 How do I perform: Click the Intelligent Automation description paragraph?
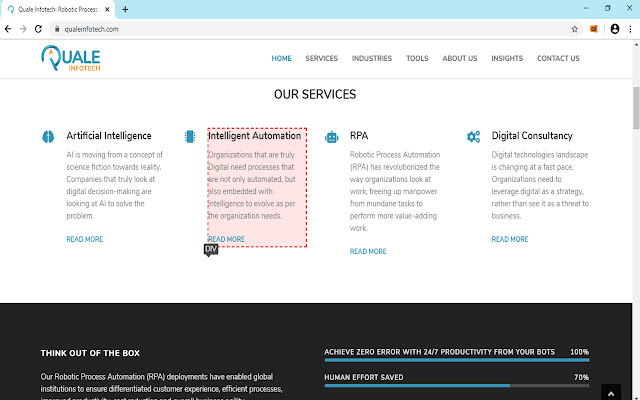tap(252, 185)
